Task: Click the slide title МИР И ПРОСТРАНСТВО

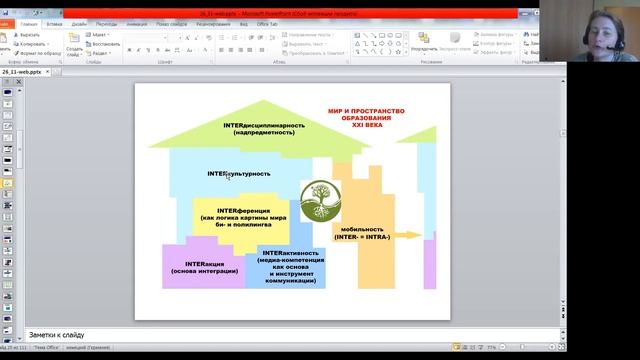Action: point(367,118)
